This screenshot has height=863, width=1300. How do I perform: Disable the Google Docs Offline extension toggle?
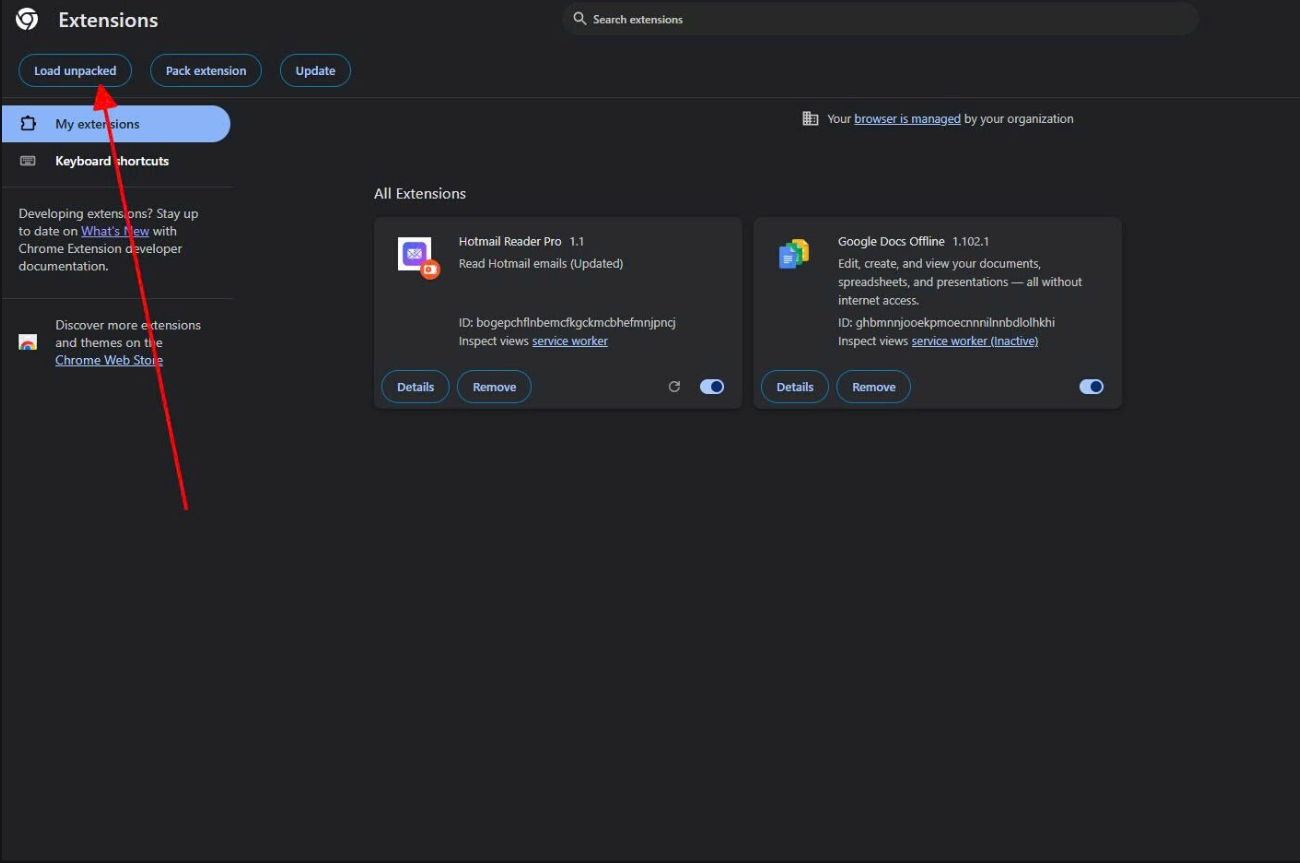click(1091, 386)
